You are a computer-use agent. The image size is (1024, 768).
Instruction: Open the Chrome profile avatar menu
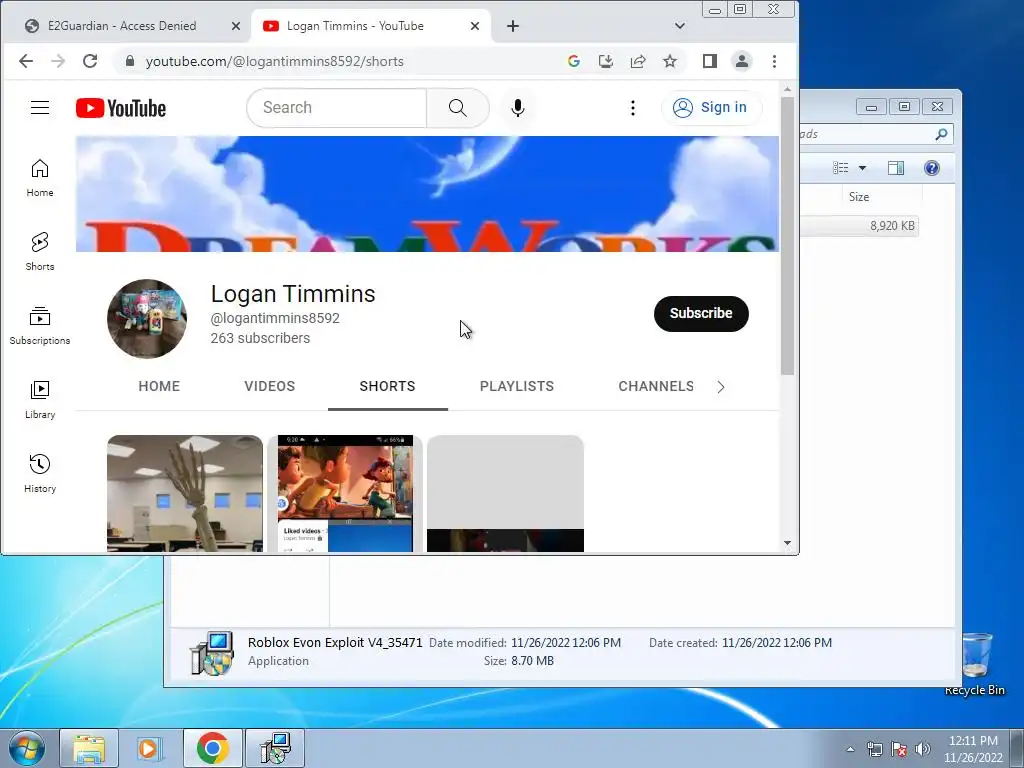pos(742,61)
